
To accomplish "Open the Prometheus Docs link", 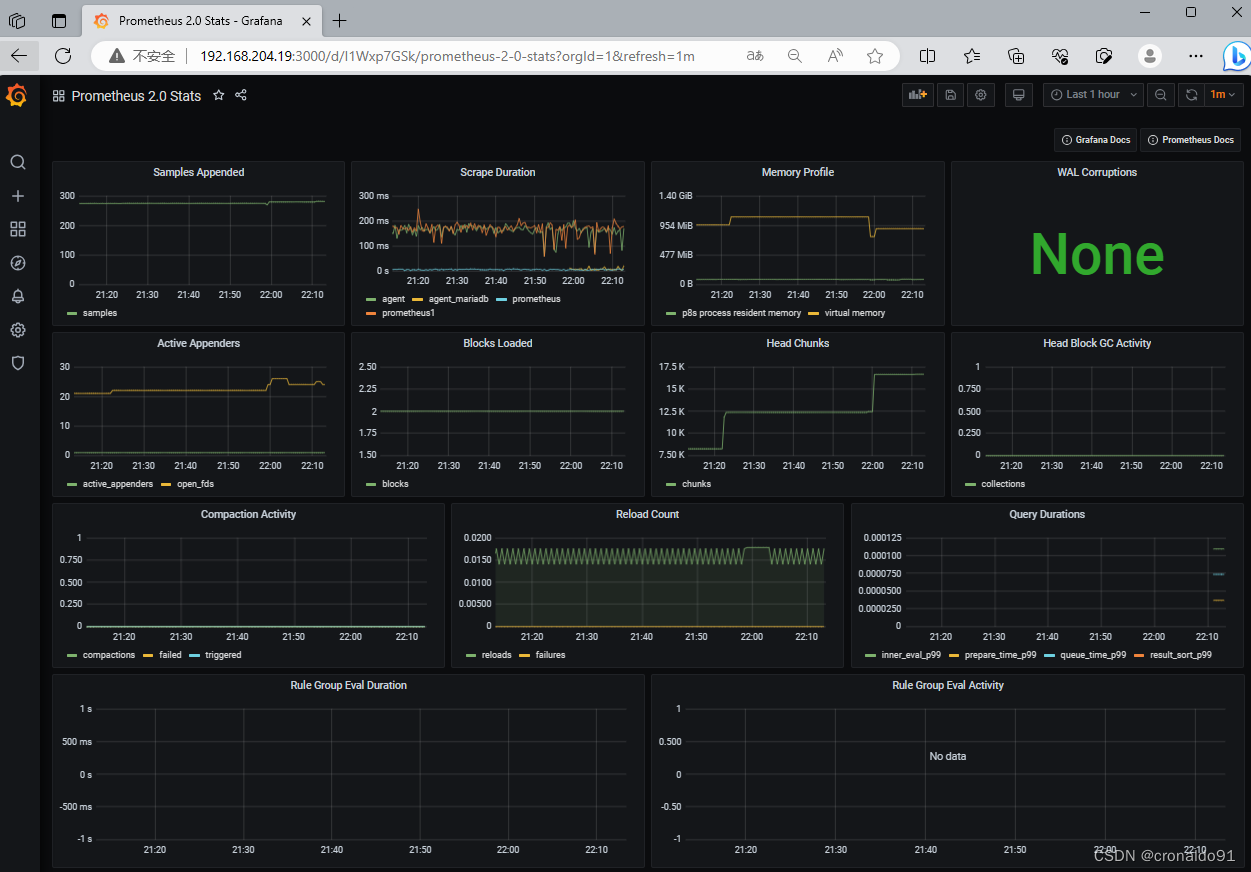I will tap(1190, 140).
